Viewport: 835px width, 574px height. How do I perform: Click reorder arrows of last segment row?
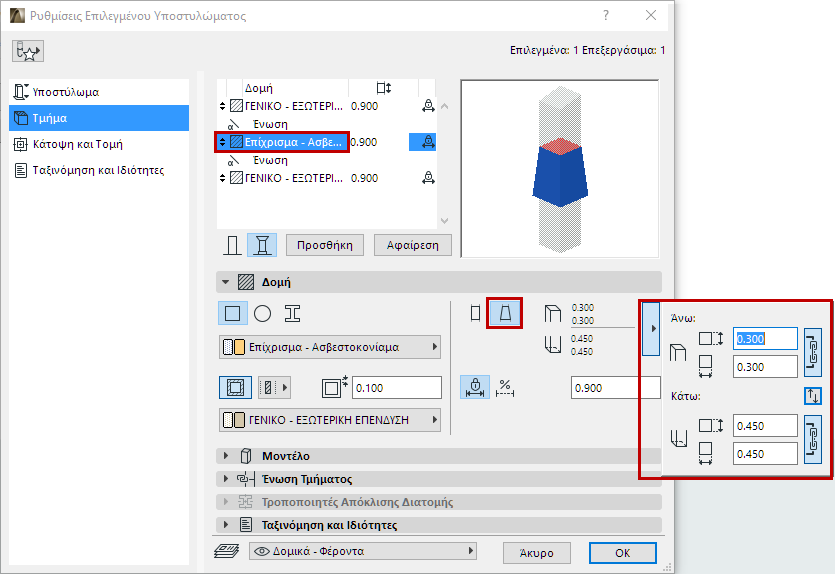223,178
